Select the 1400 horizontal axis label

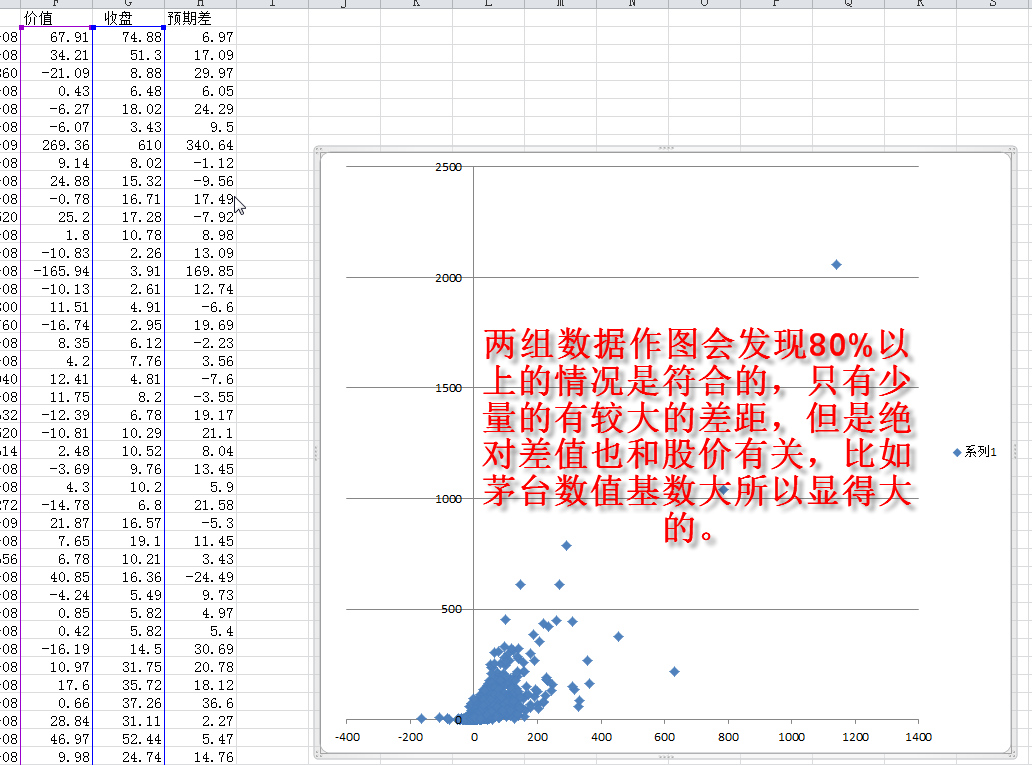click(917, 737)
